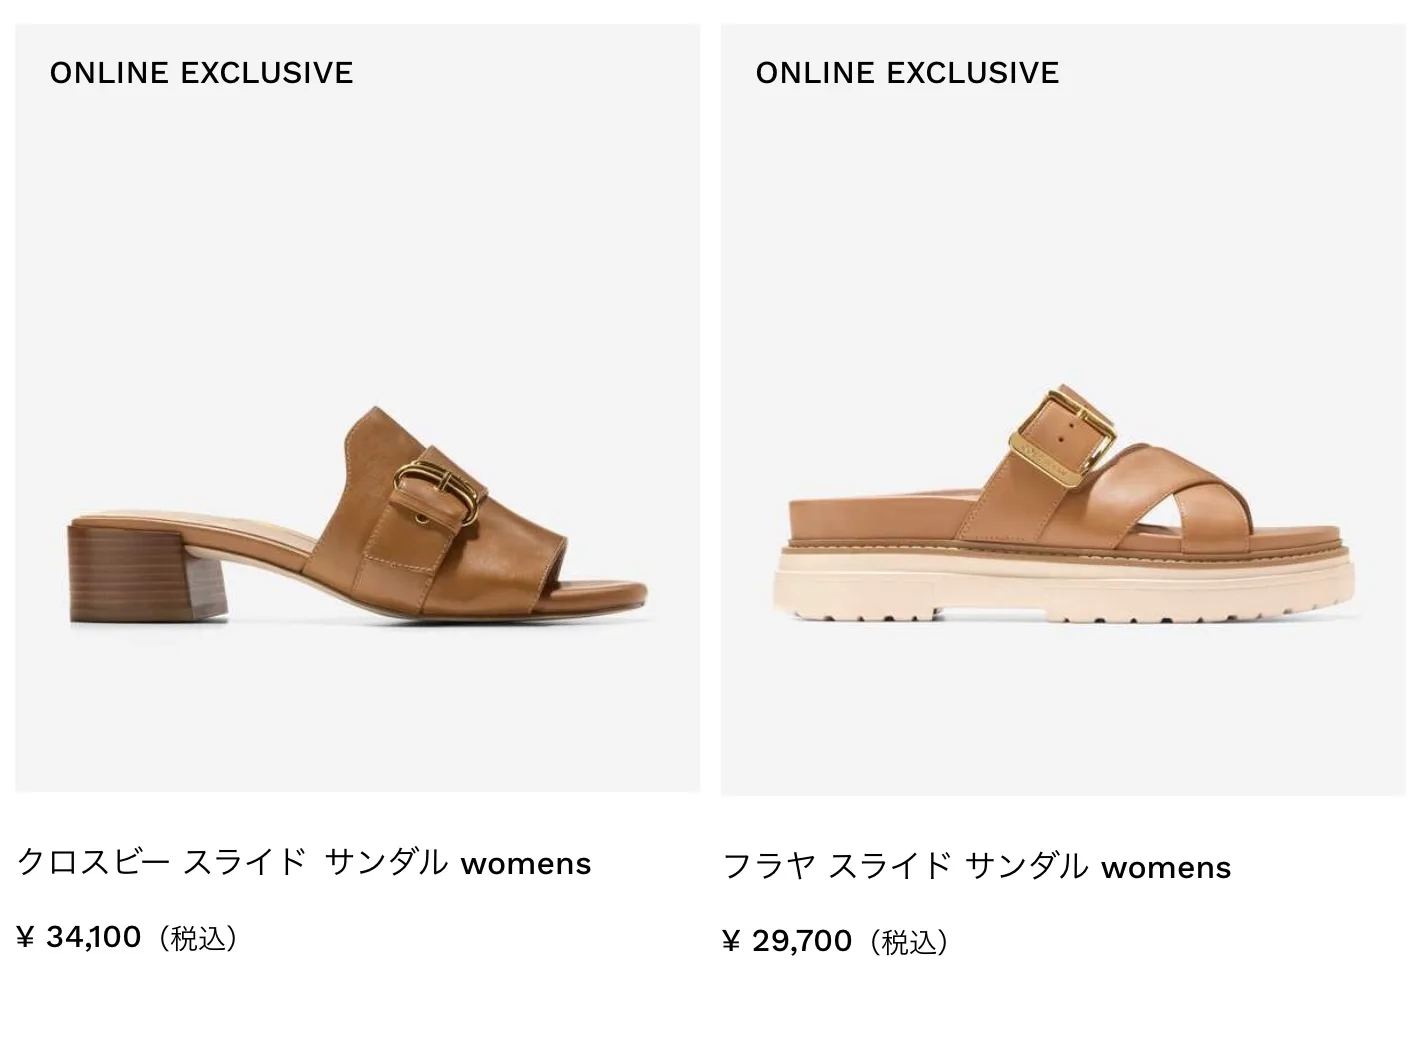Click the left card's ONLINE EXCLUSIVE badge
The image size is (1416, 1048).
point(201,73)
